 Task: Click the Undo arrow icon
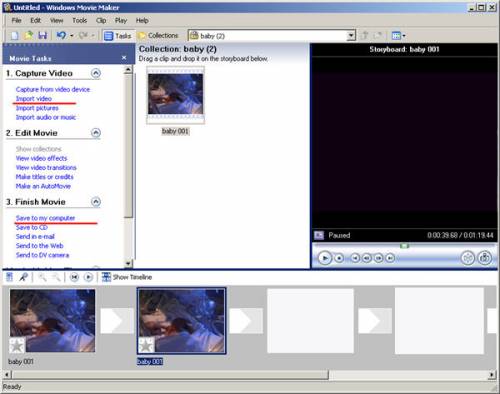[61, 35]
